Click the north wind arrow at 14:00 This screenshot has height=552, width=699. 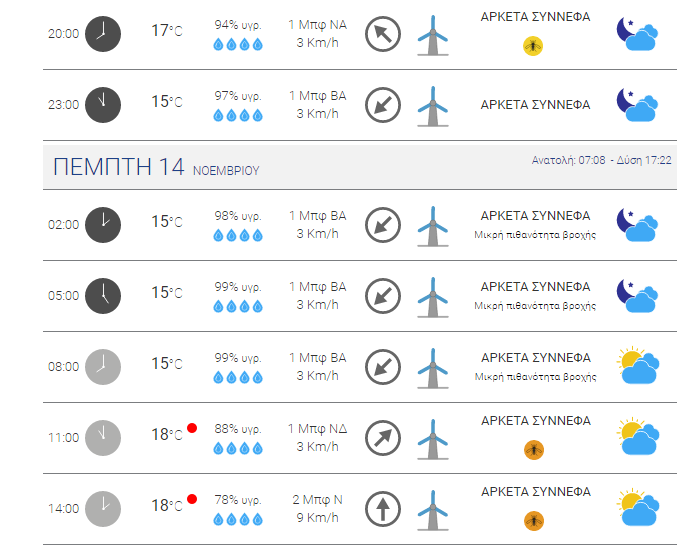pos(382,509)
